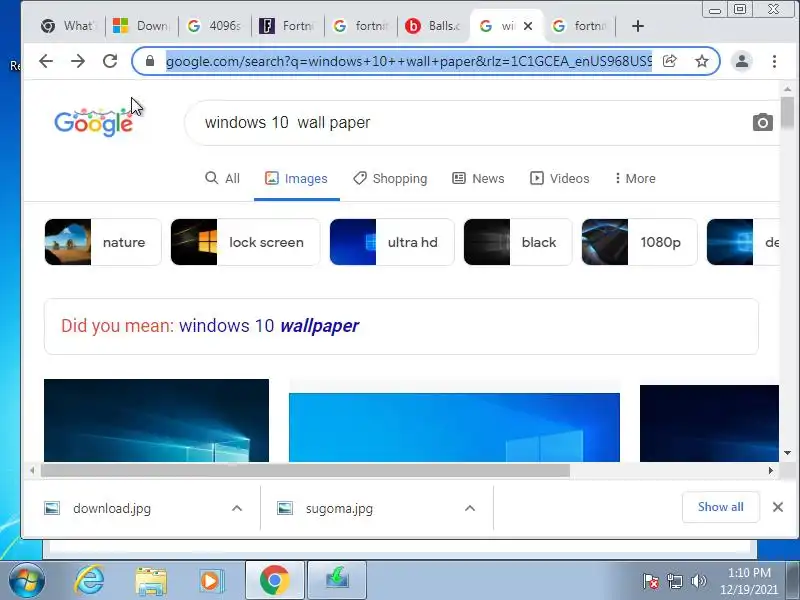Open Chrome's three-dot menu
Screen dimensions: 800x600
[774, 61]
